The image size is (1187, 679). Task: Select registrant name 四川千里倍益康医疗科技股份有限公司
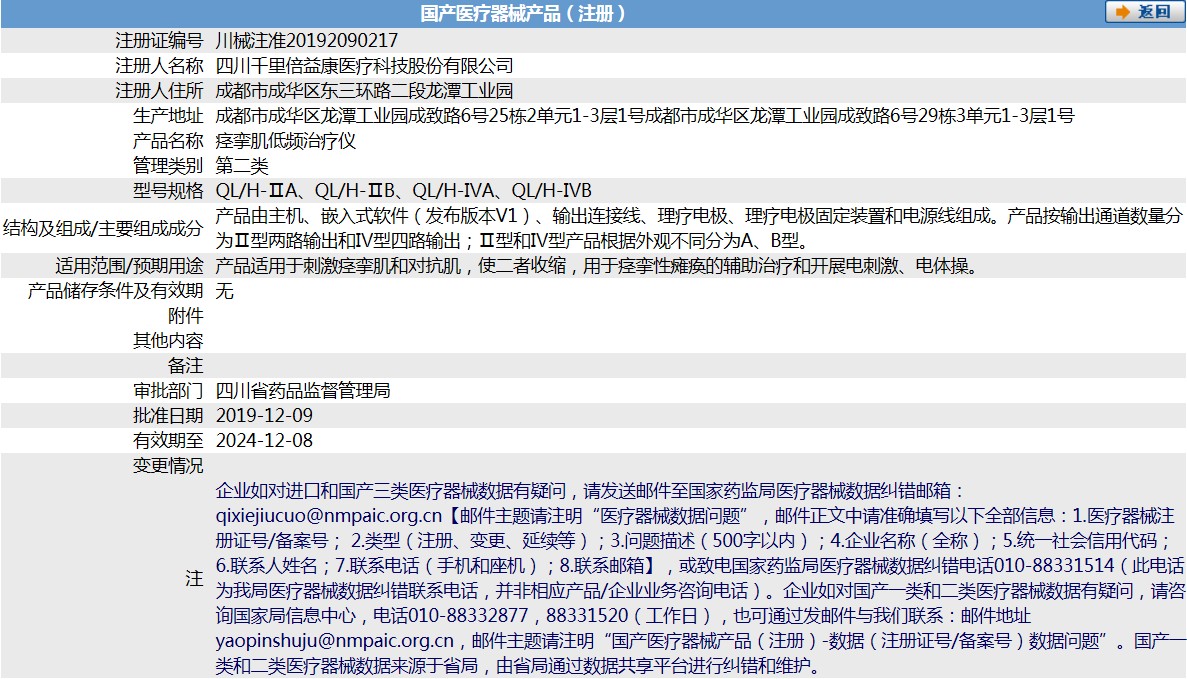[364, 66]
